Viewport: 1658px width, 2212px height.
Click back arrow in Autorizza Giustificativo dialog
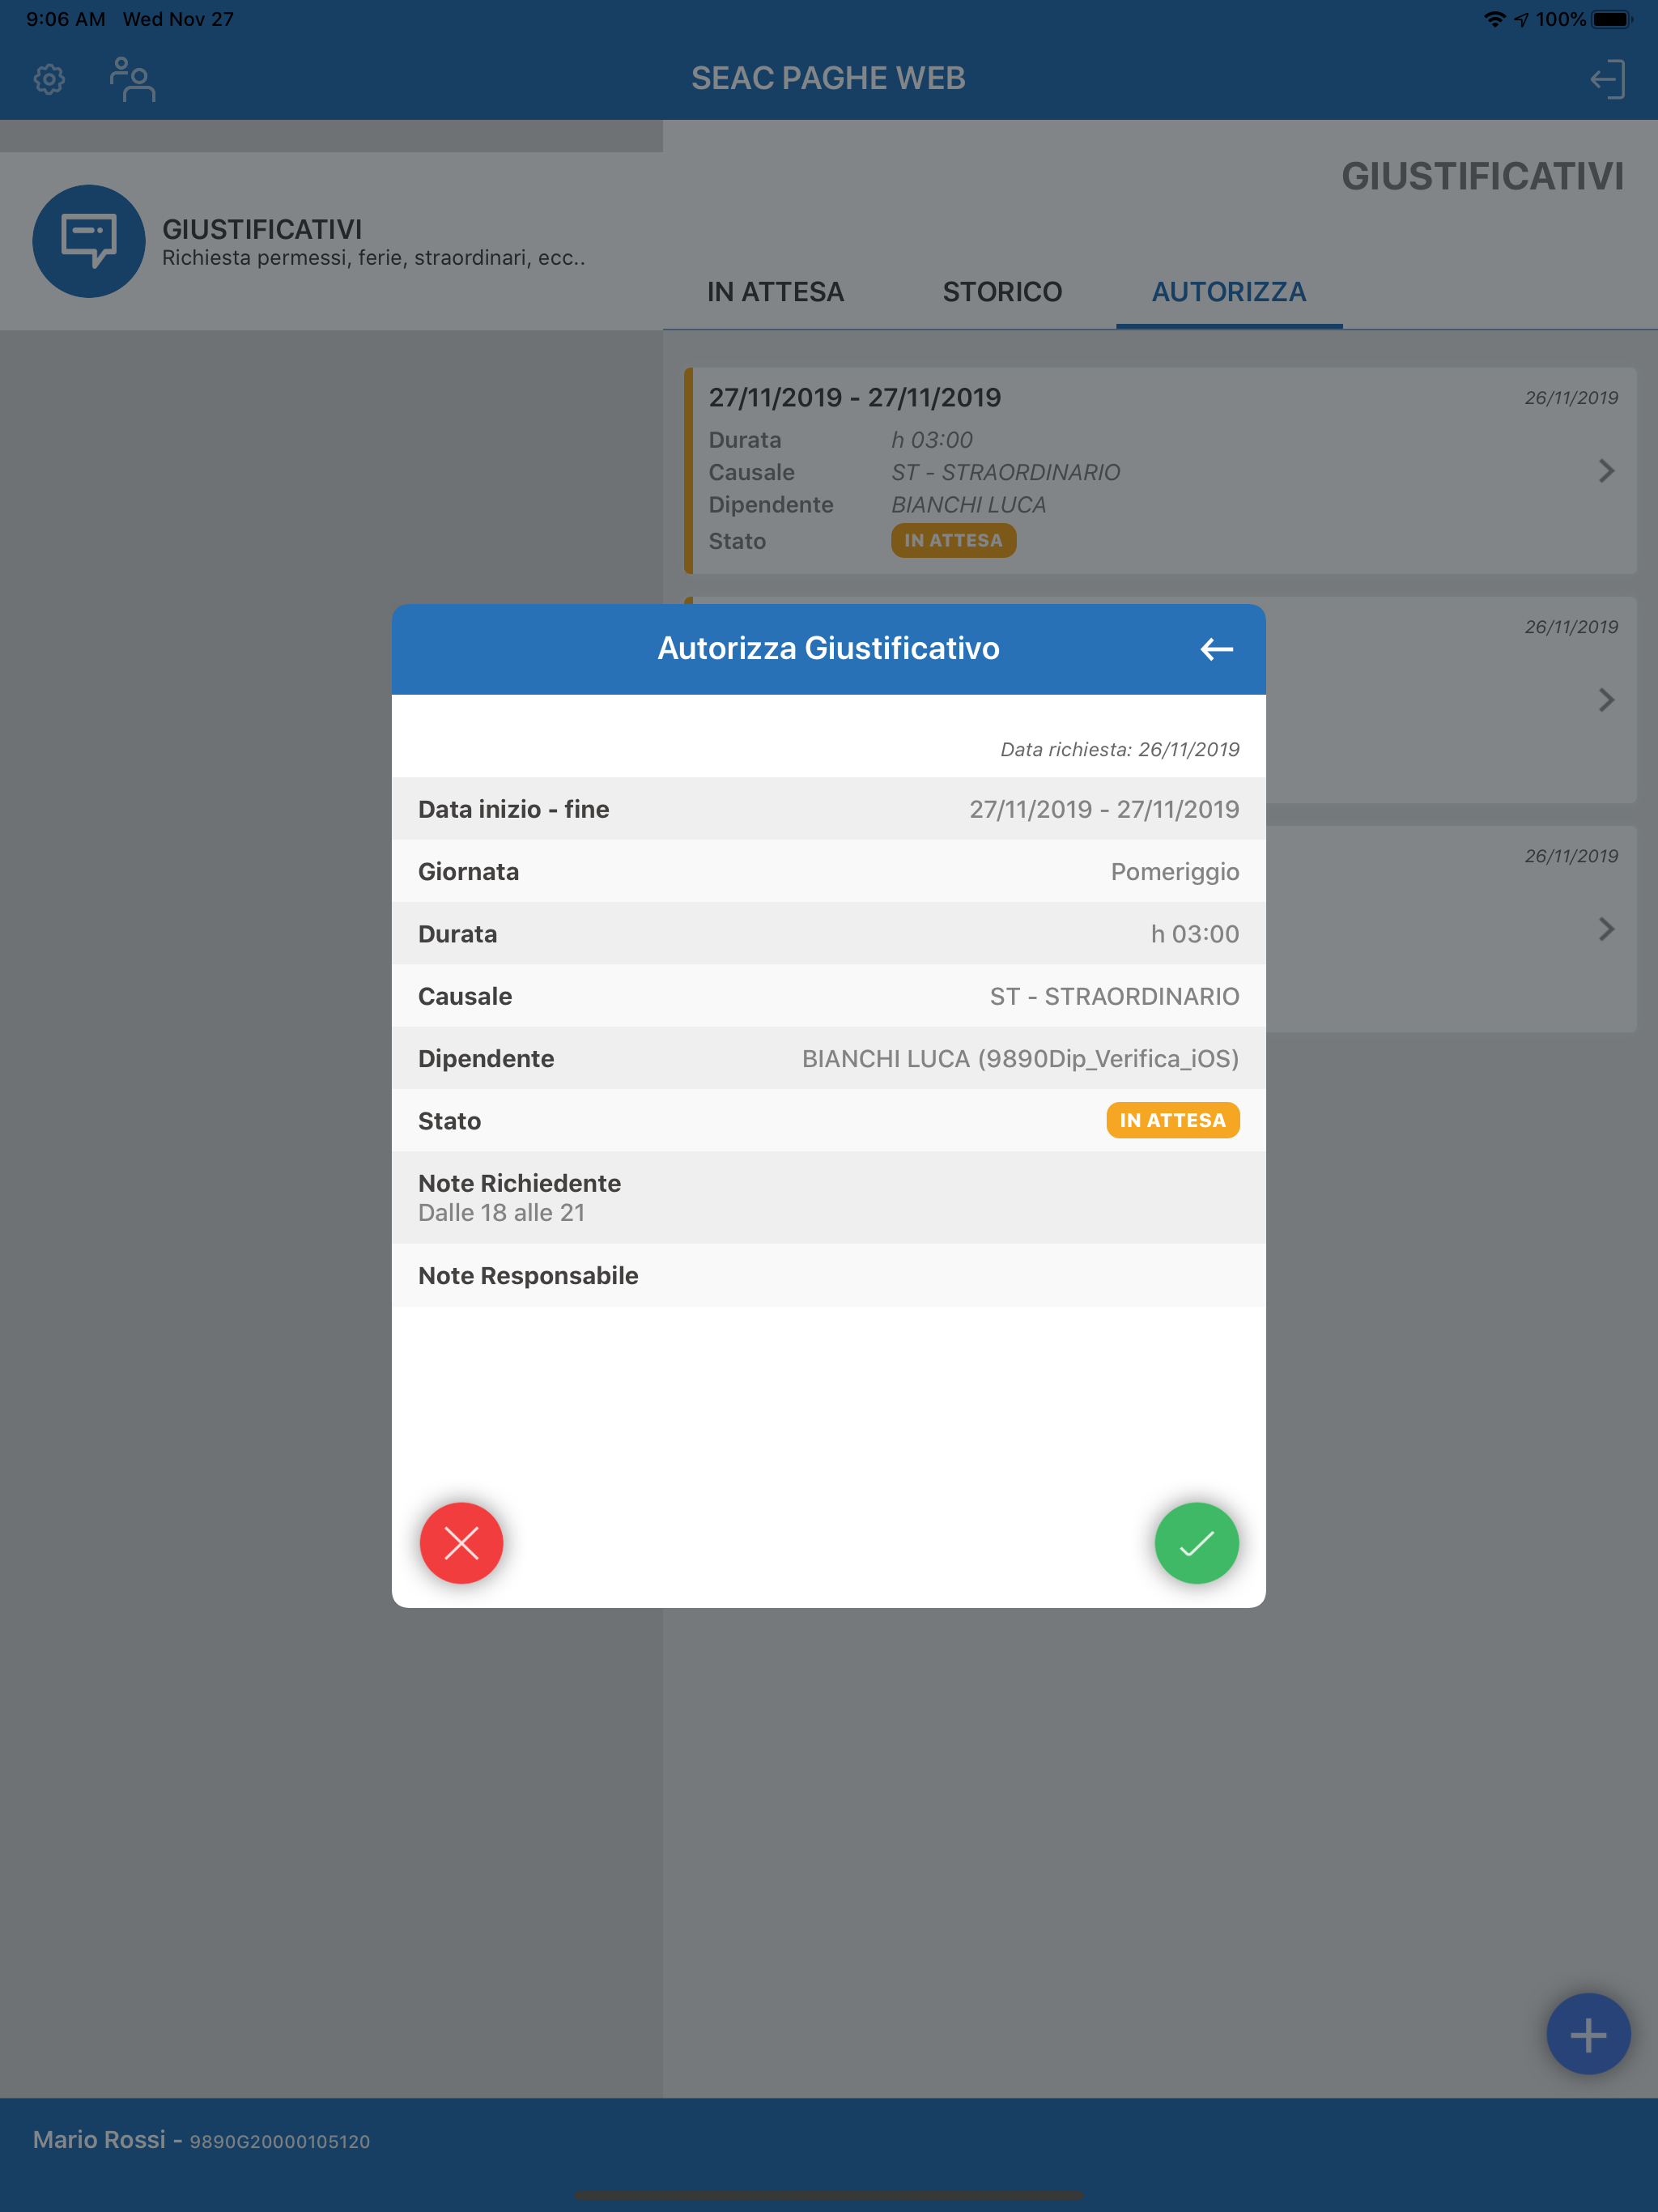pos(1216,649)
